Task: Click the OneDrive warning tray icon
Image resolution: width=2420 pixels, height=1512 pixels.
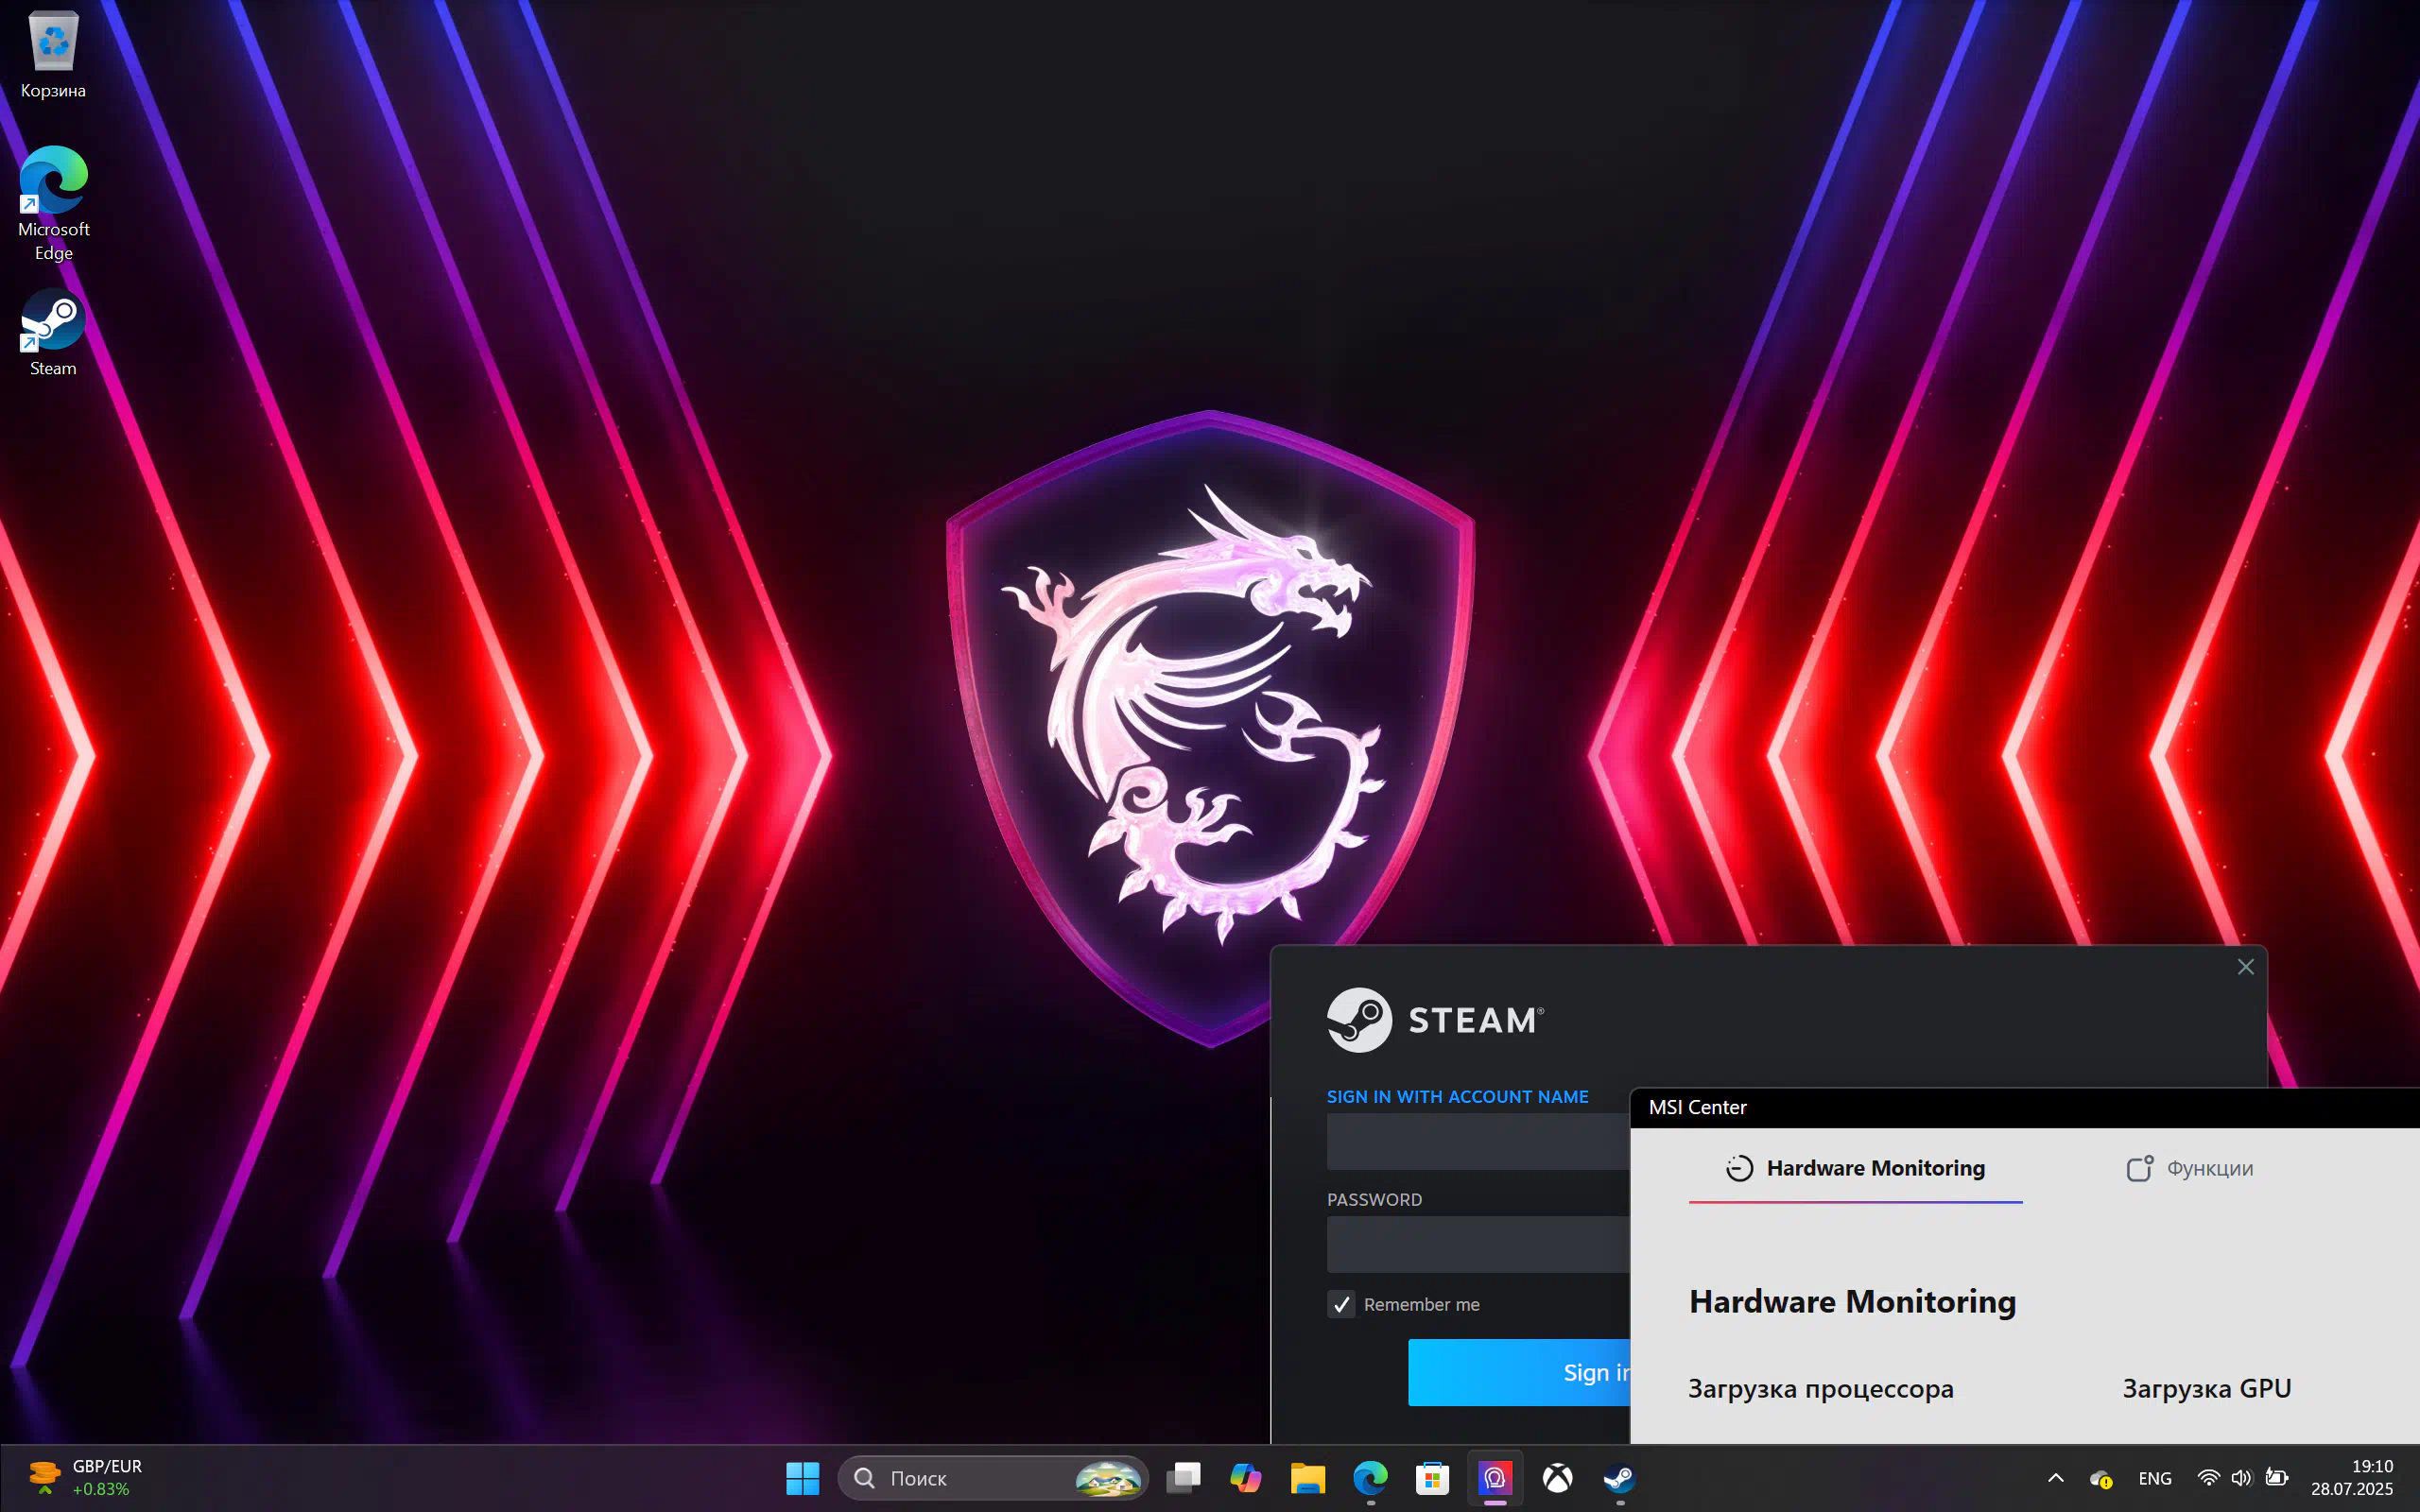Action: pos(2100,1478)
